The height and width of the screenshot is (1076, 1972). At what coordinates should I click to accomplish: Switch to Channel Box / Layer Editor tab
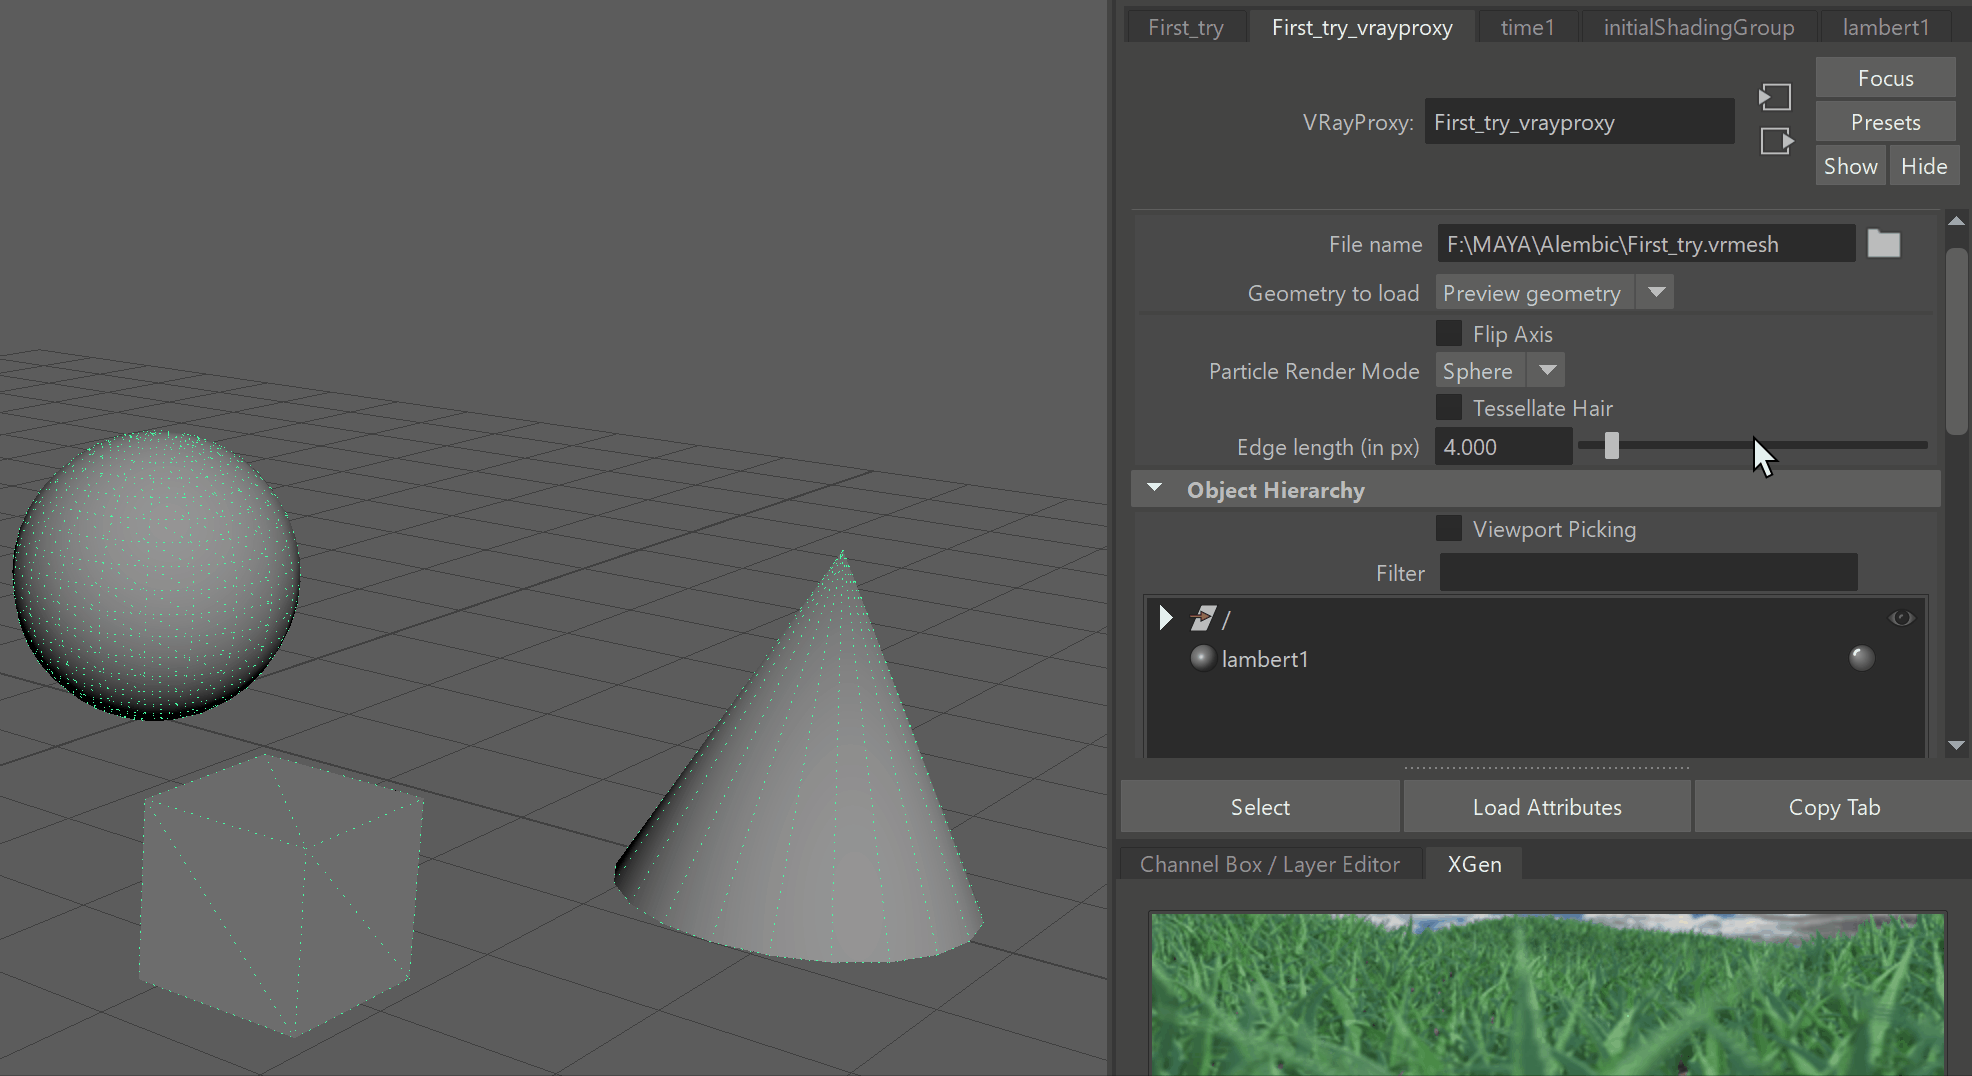1269,864
